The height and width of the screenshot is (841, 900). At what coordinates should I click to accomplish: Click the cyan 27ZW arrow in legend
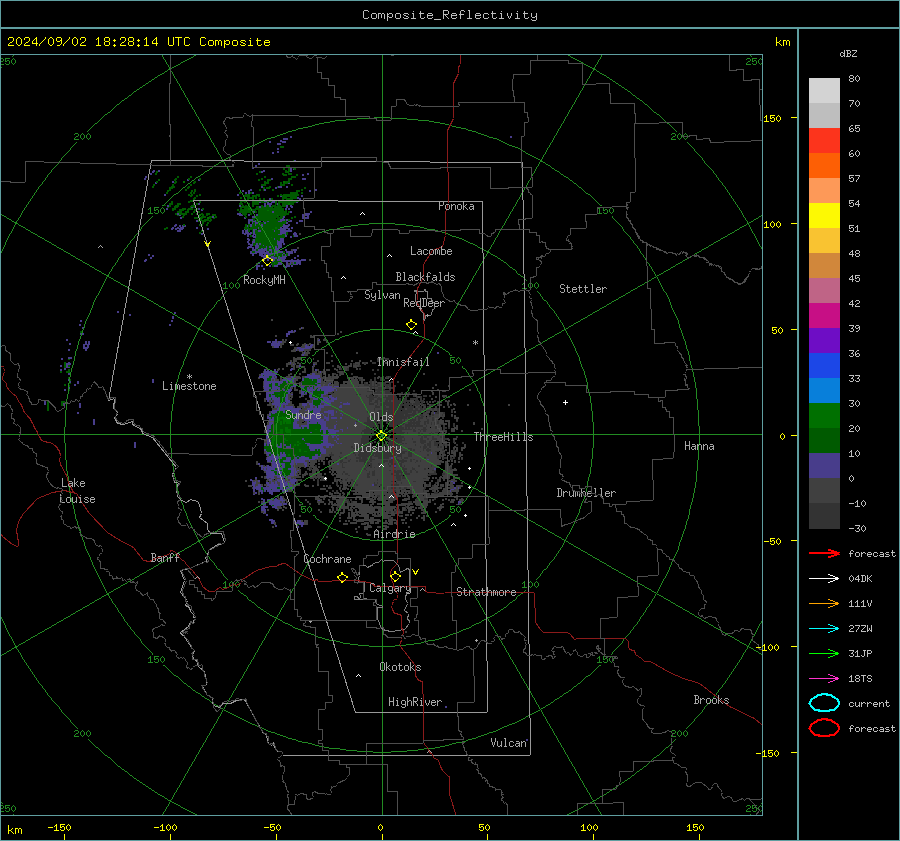(824, 629)
